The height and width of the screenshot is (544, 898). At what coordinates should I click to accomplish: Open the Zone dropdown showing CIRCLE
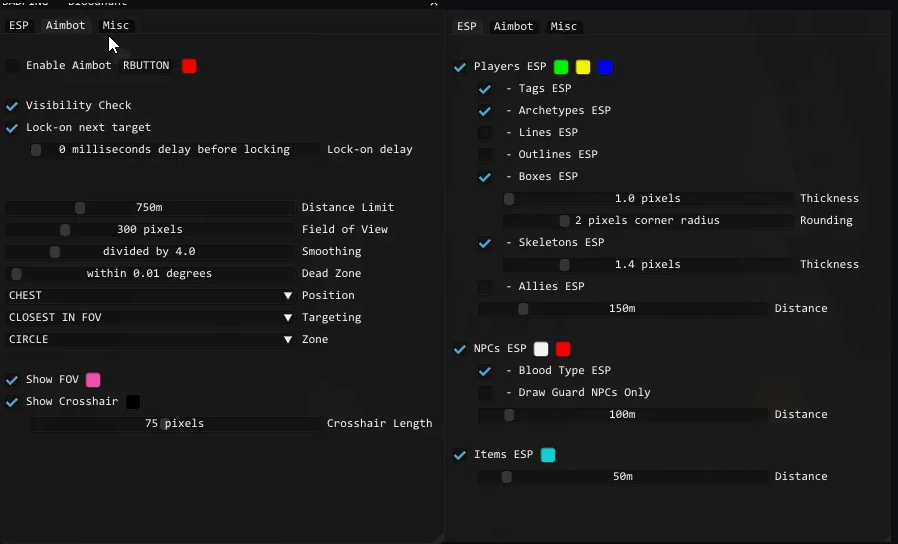[149, 340]
